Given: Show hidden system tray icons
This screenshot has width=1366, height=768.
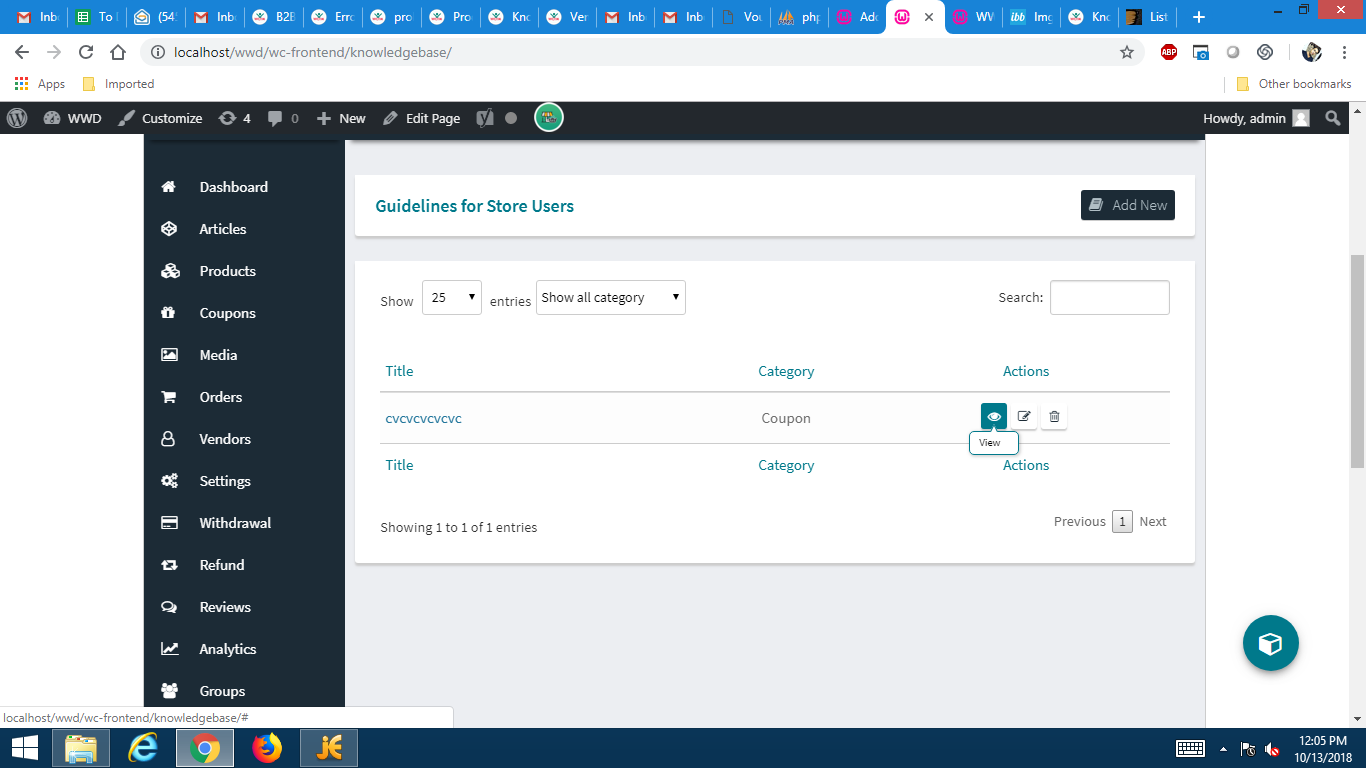Looking at the screenshot, I should coord(1223,749).
